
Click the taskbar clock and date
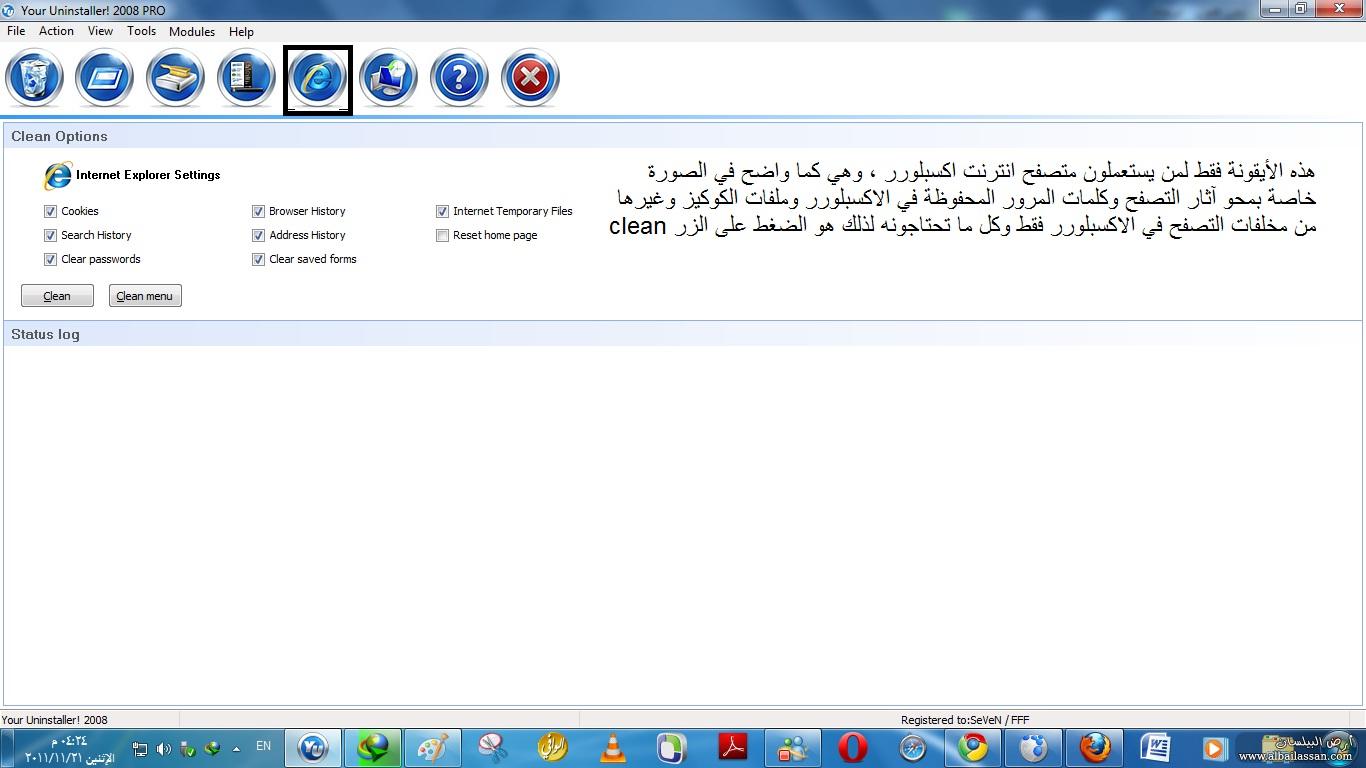(x=70, y=749)
